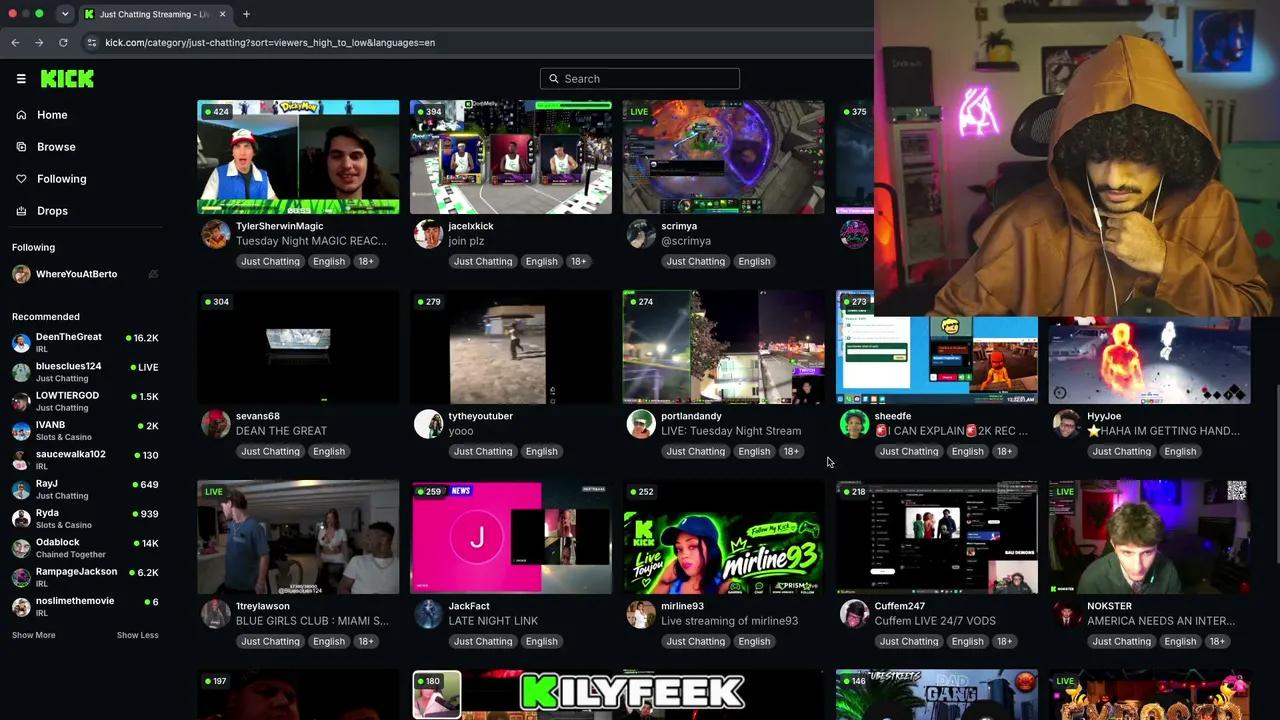1280x720 pixels.
Task: Go back with the browser back arrow
Action: coord(15,43)
